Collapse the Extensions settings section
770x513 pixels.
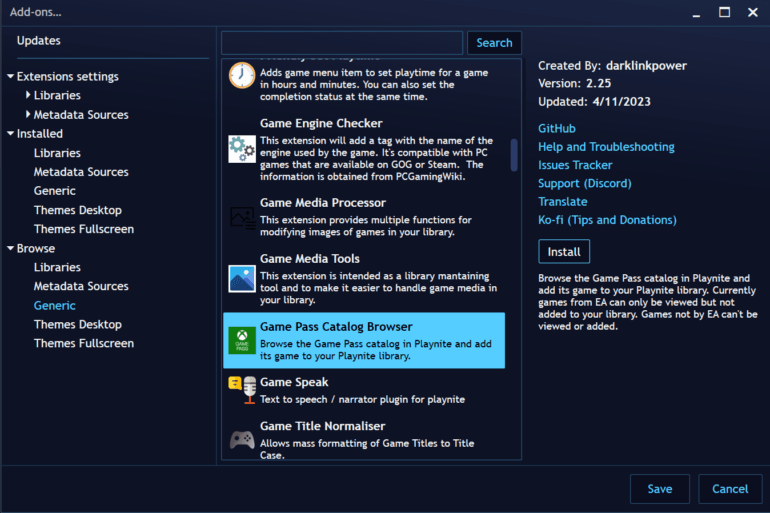[10, 76]
